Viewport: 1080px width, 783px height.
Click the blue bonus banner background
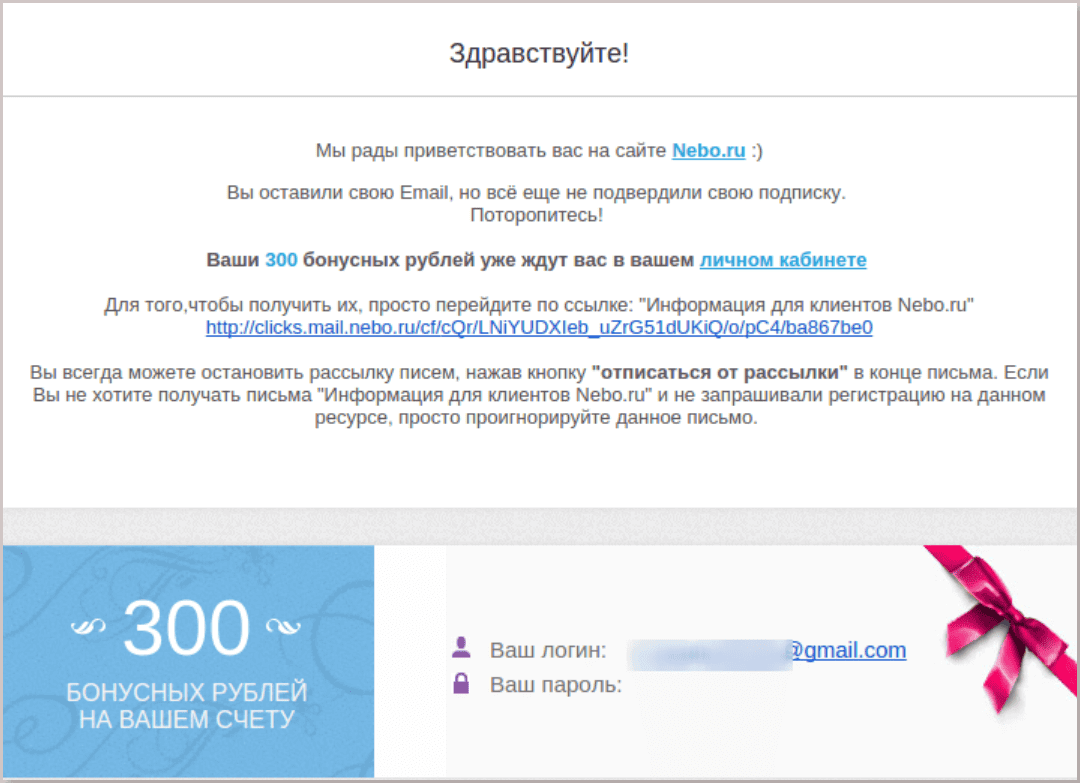coord(187,662)
